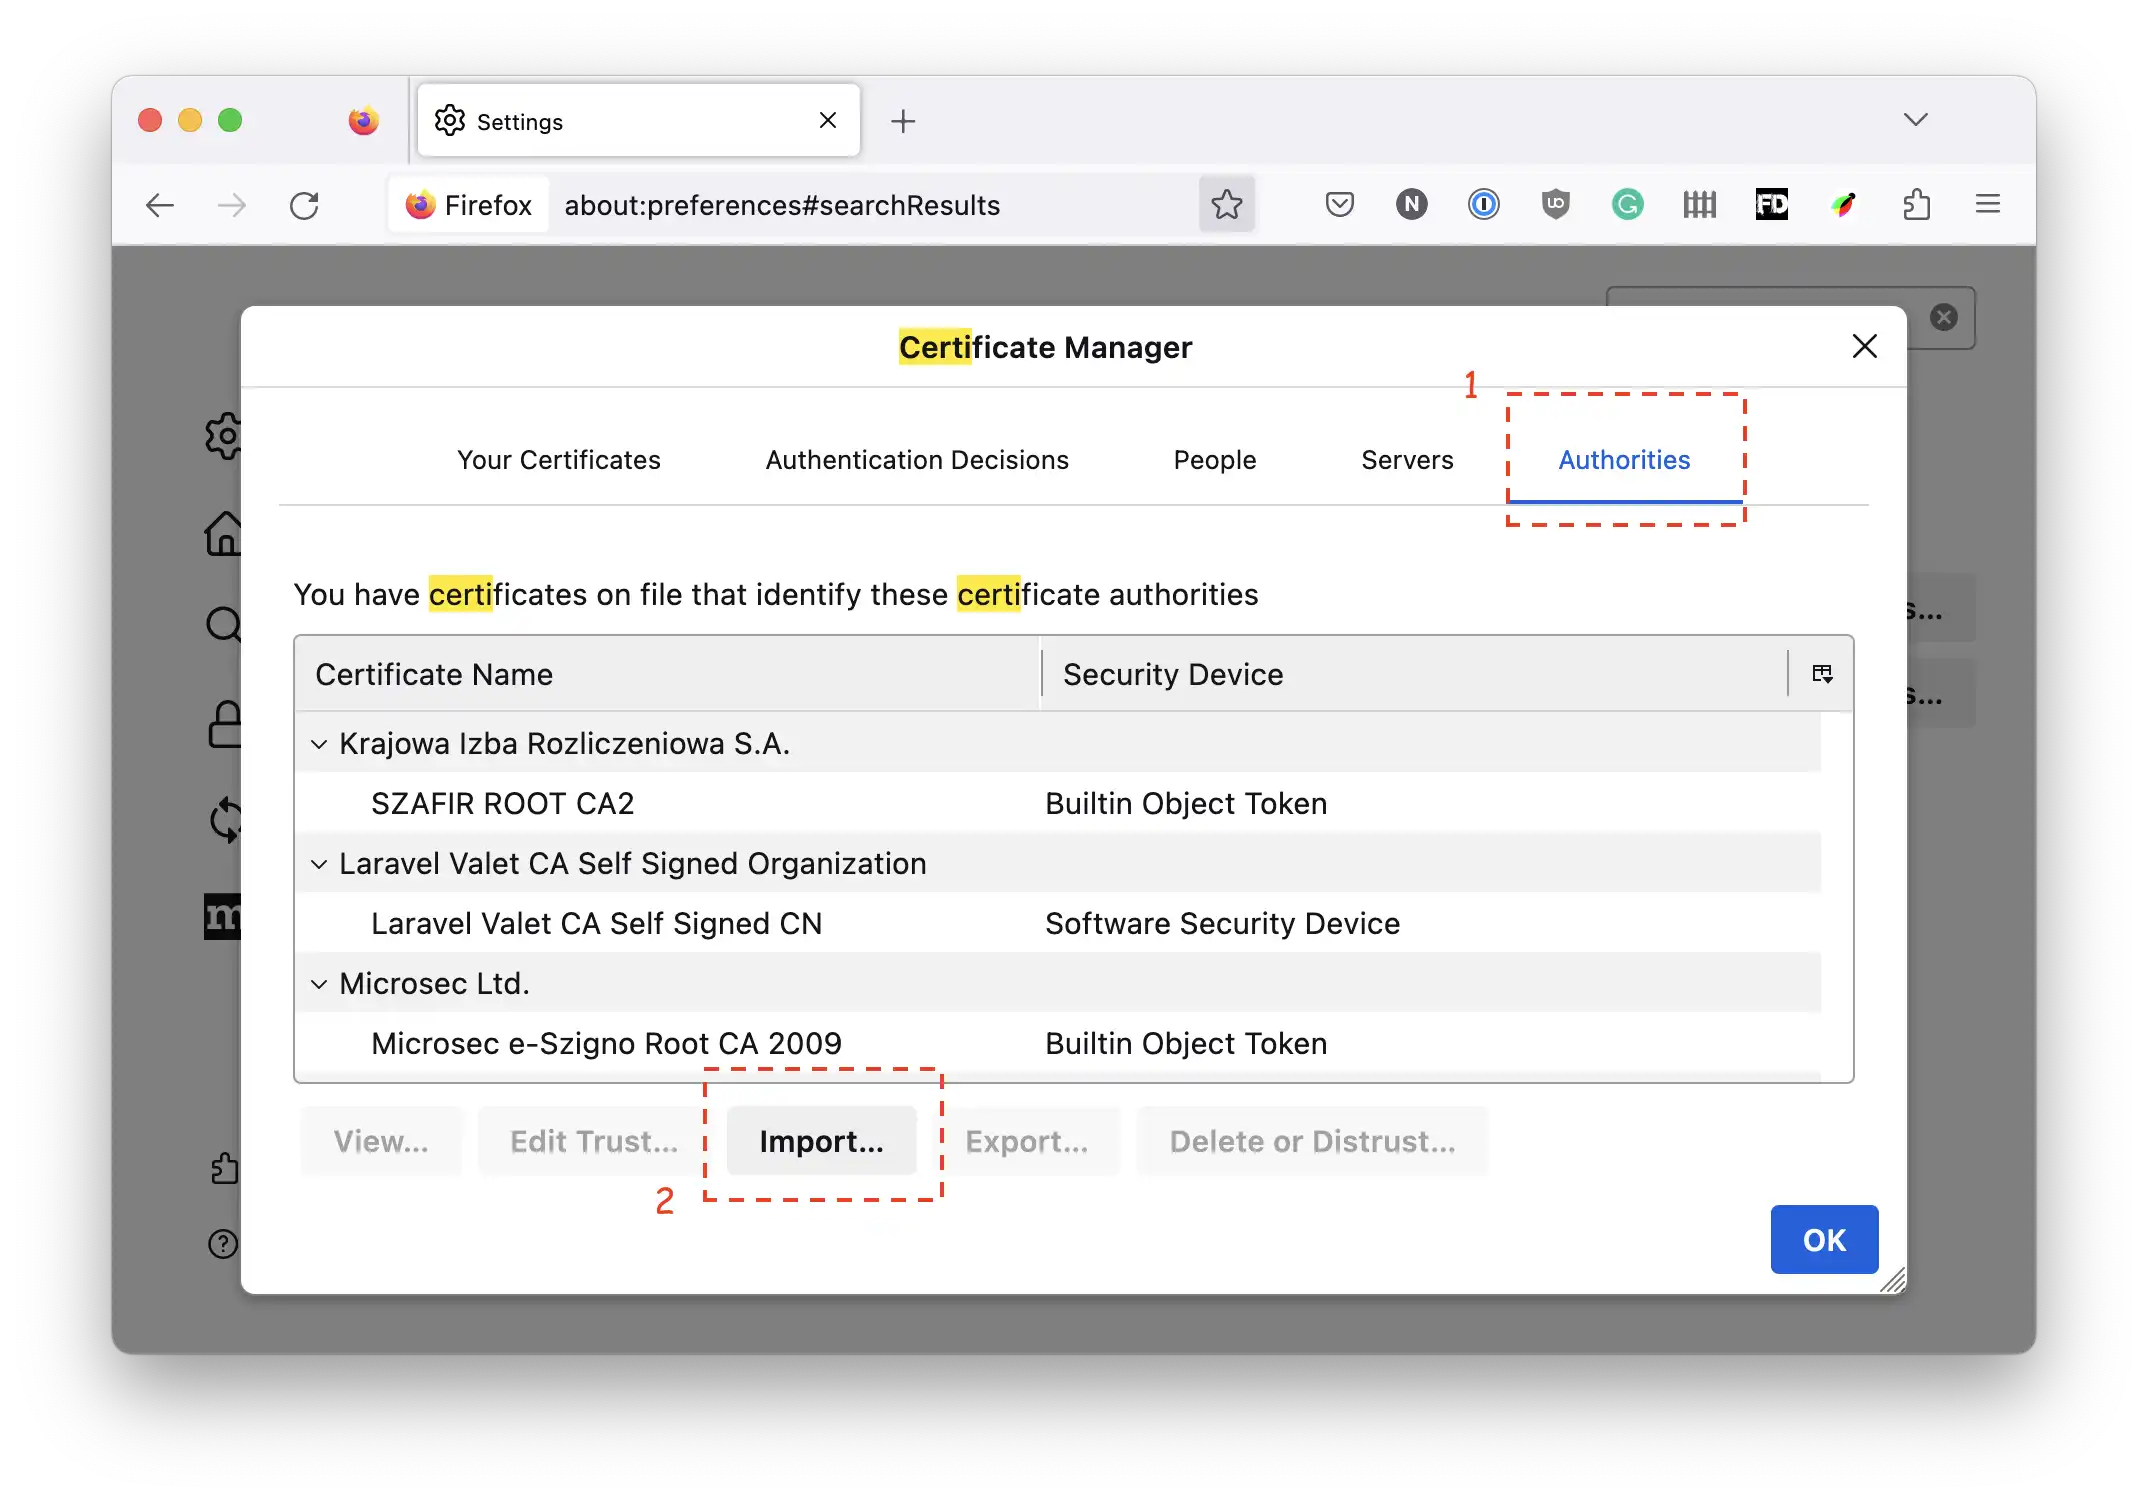The height and width of the screenshot is (1502, 2148).
Task: Select Microsec e-Szigno Root CA 2009
Action: click(x=607, y=1044)
